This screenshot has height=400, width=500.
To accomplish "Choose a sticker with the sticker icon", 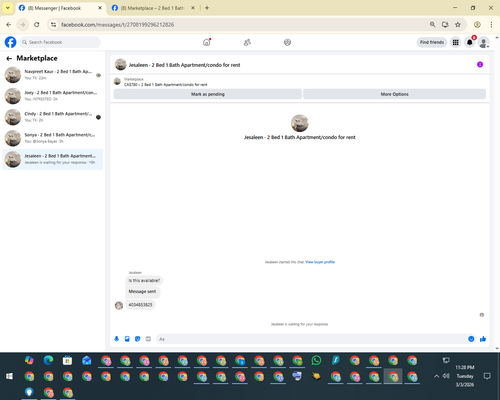I will pyautogui.click(x=138, y=339).
